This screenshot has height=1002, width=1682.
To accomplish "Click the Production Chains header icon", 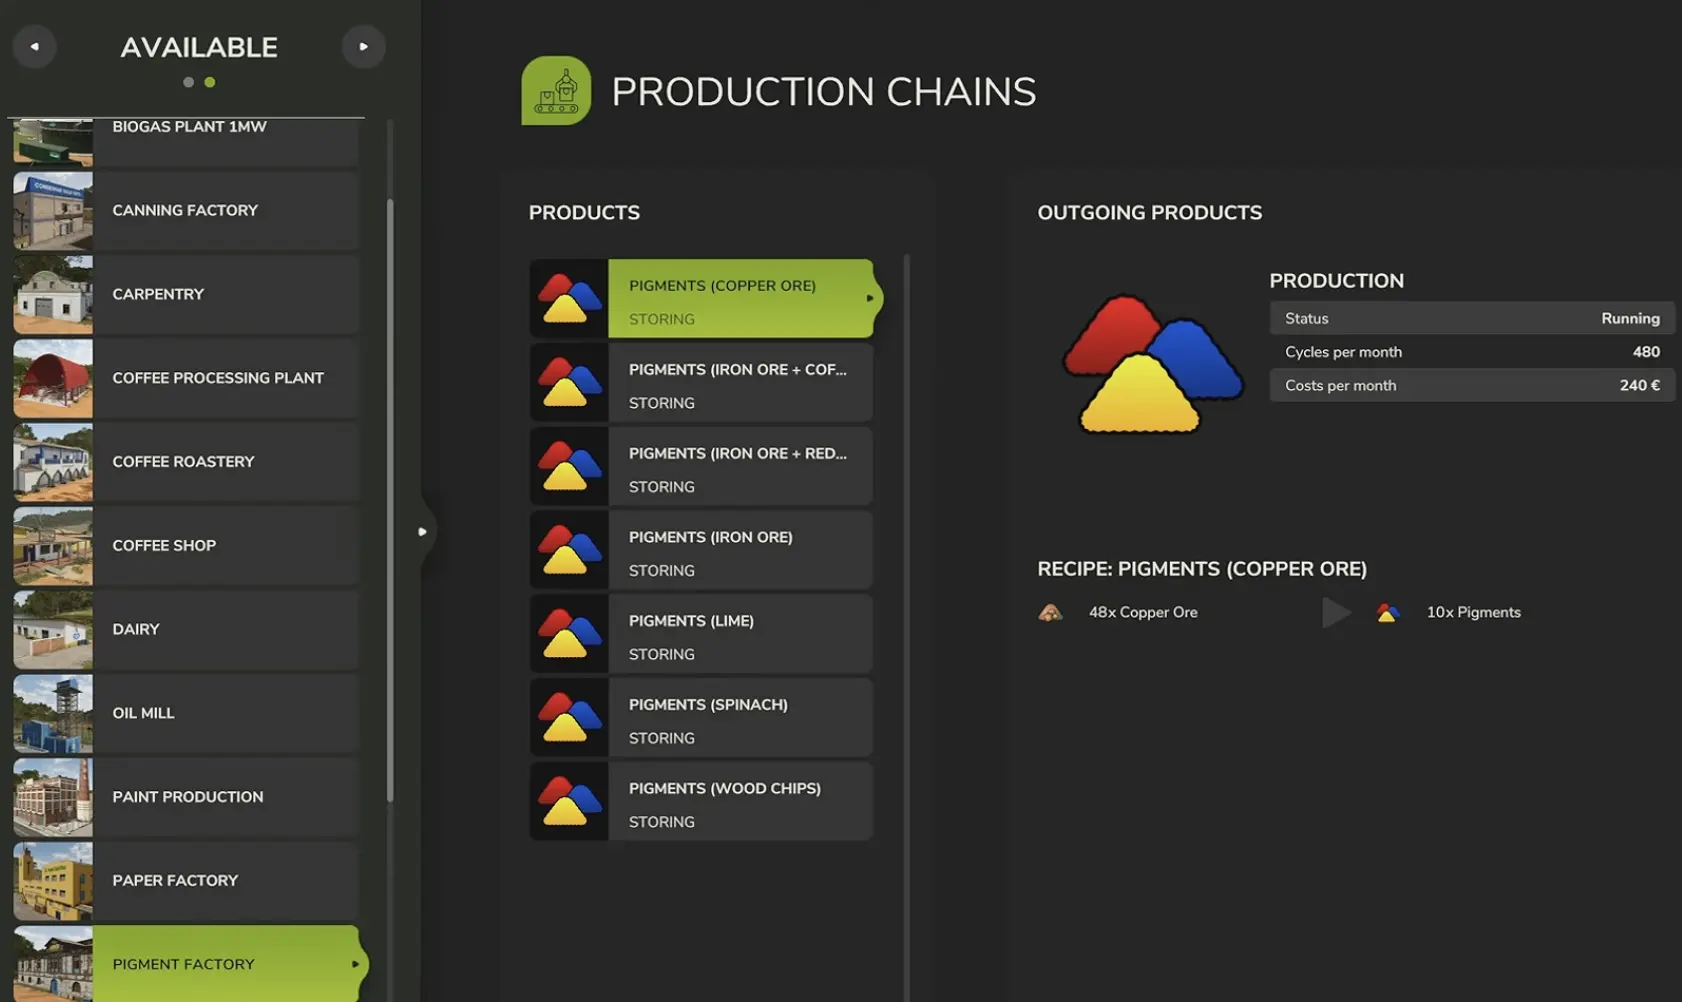I will pyautogui.click(x=556, y=91).
